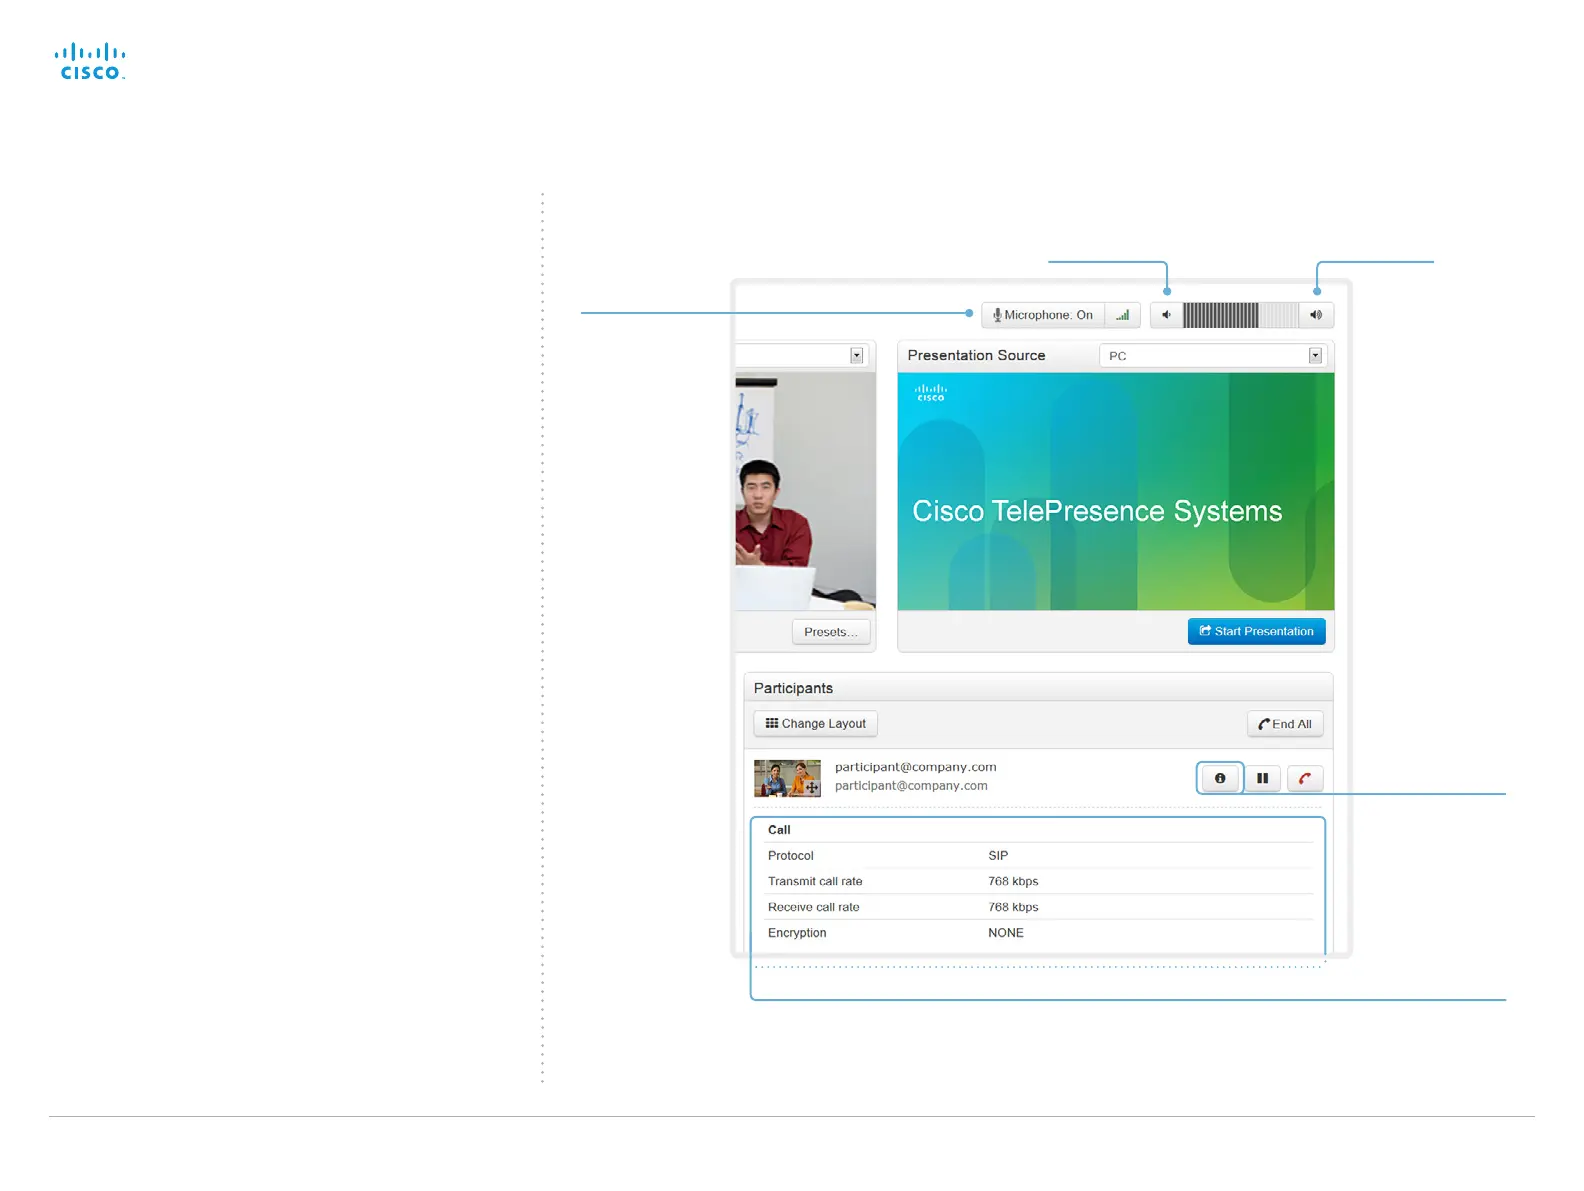Click the Protocol SIP value

click(998, 856)
